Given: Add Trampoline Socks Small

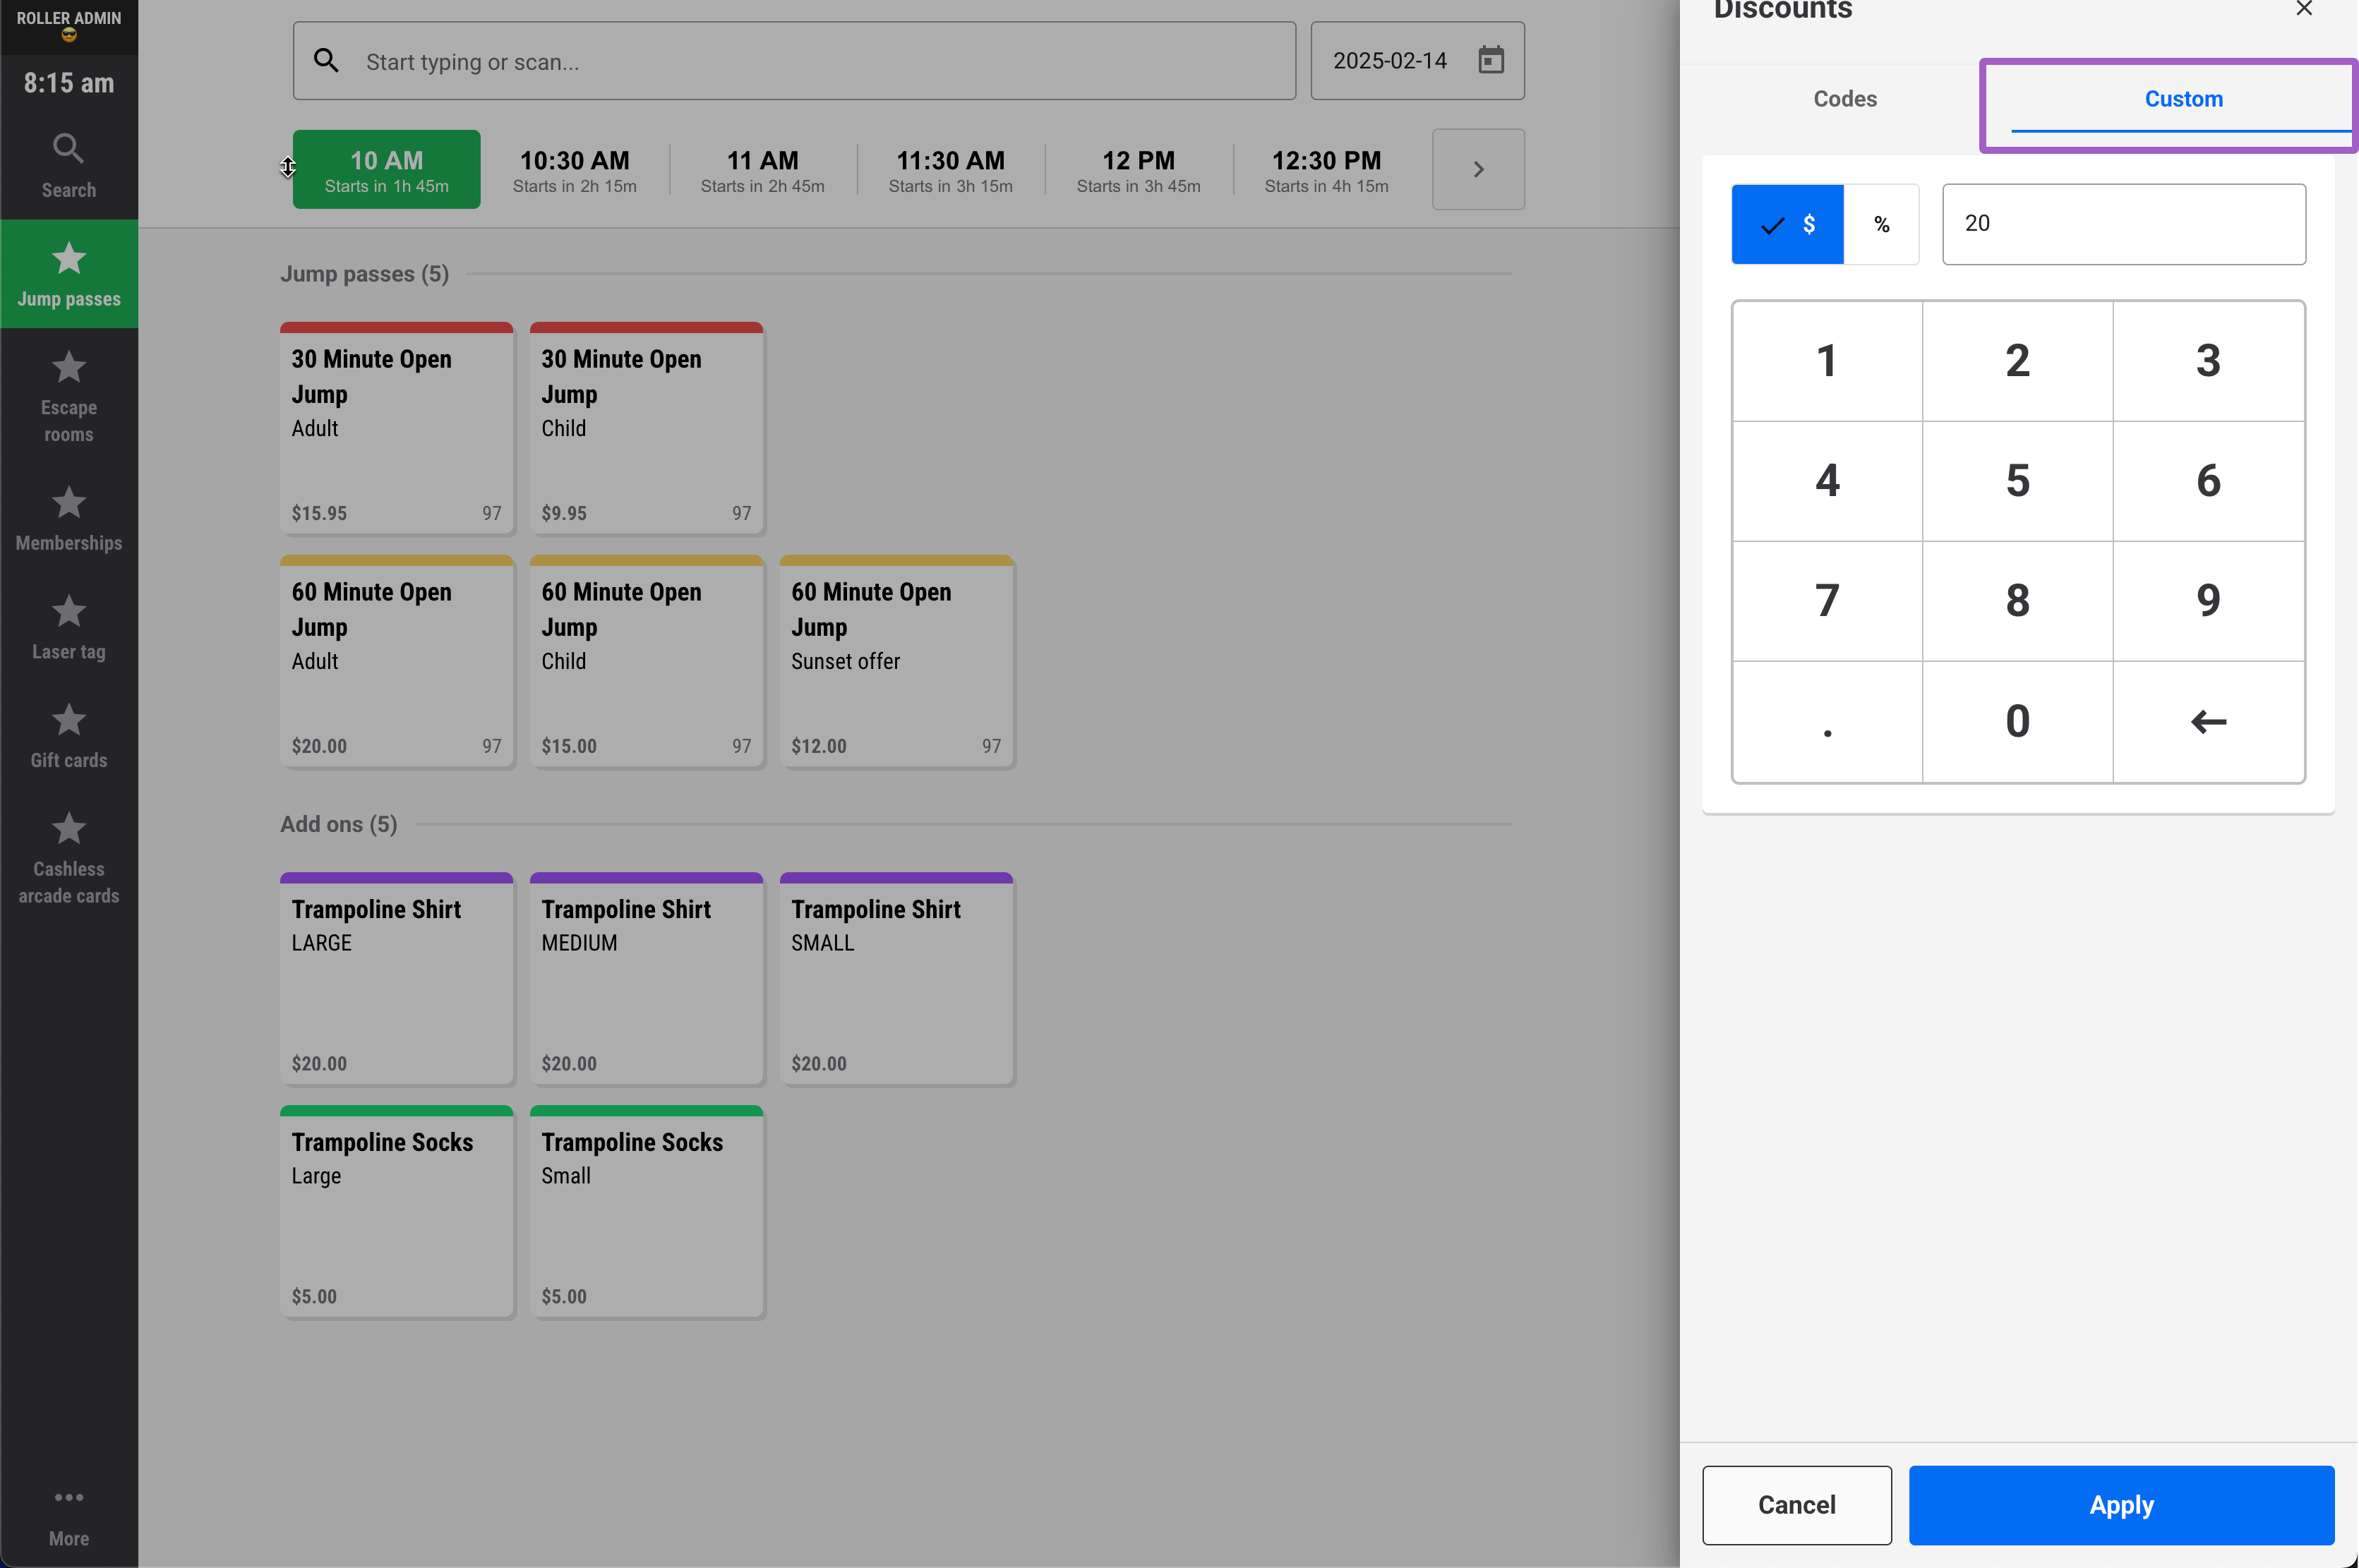Looking at the screenshot, I should pyautogui.click(x=646, y=1211).
